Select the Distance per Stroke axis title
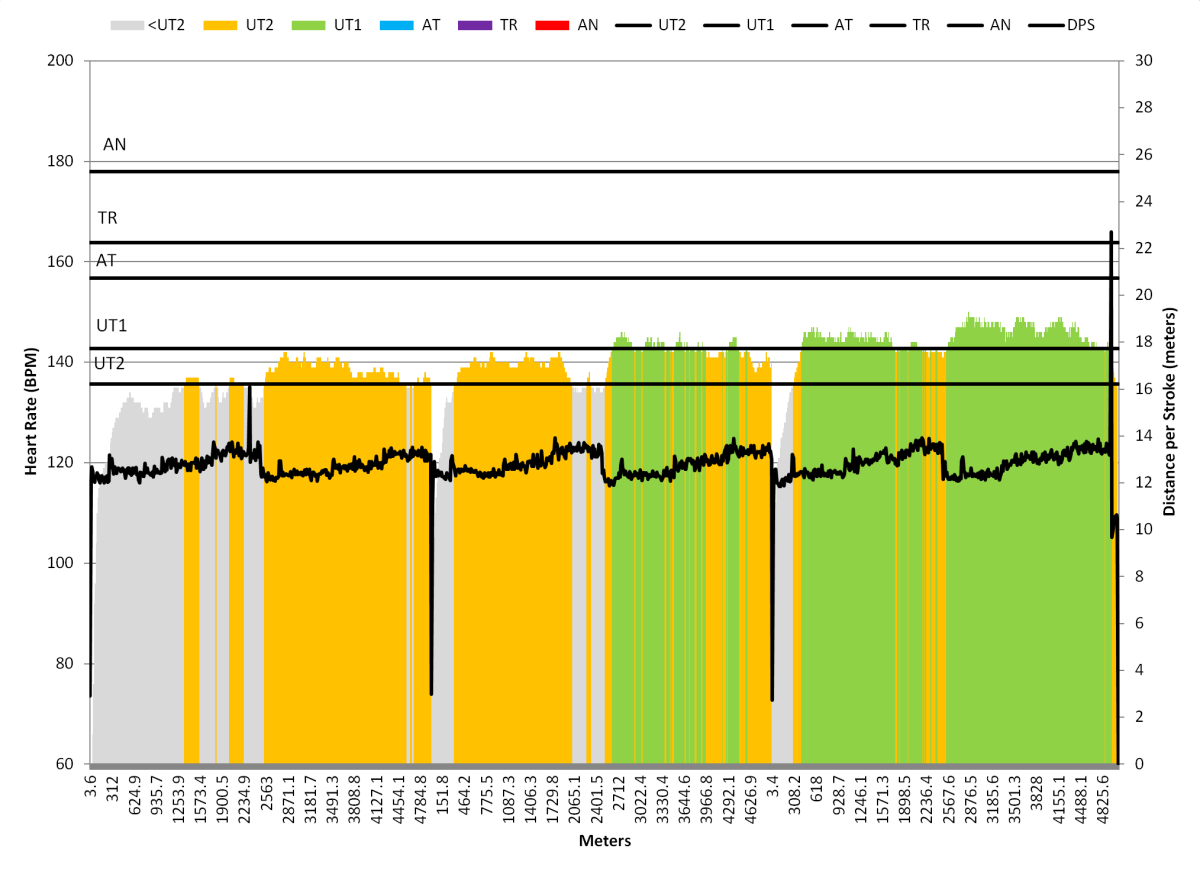Viewport: 1200px width, 871px height. tap(1169, 412)
